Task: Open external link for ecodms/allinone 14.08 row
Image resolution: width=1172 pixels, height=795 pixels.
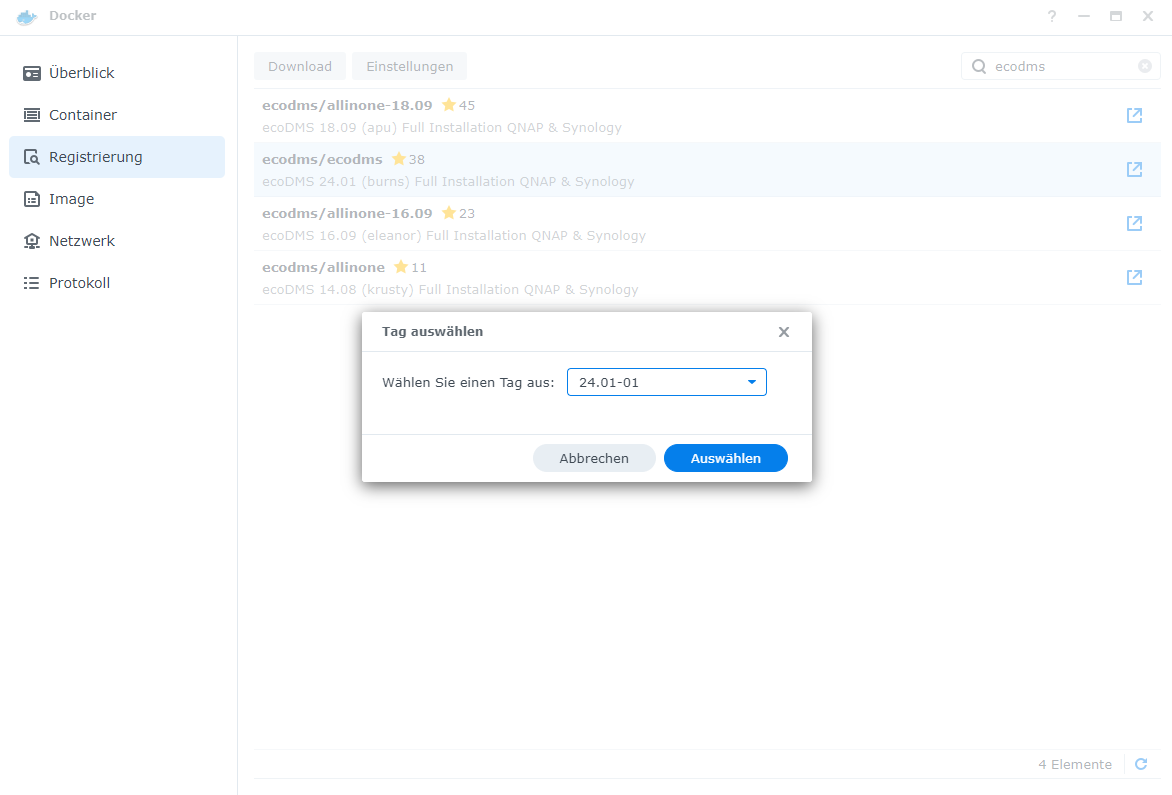Action: (1134, 277)
